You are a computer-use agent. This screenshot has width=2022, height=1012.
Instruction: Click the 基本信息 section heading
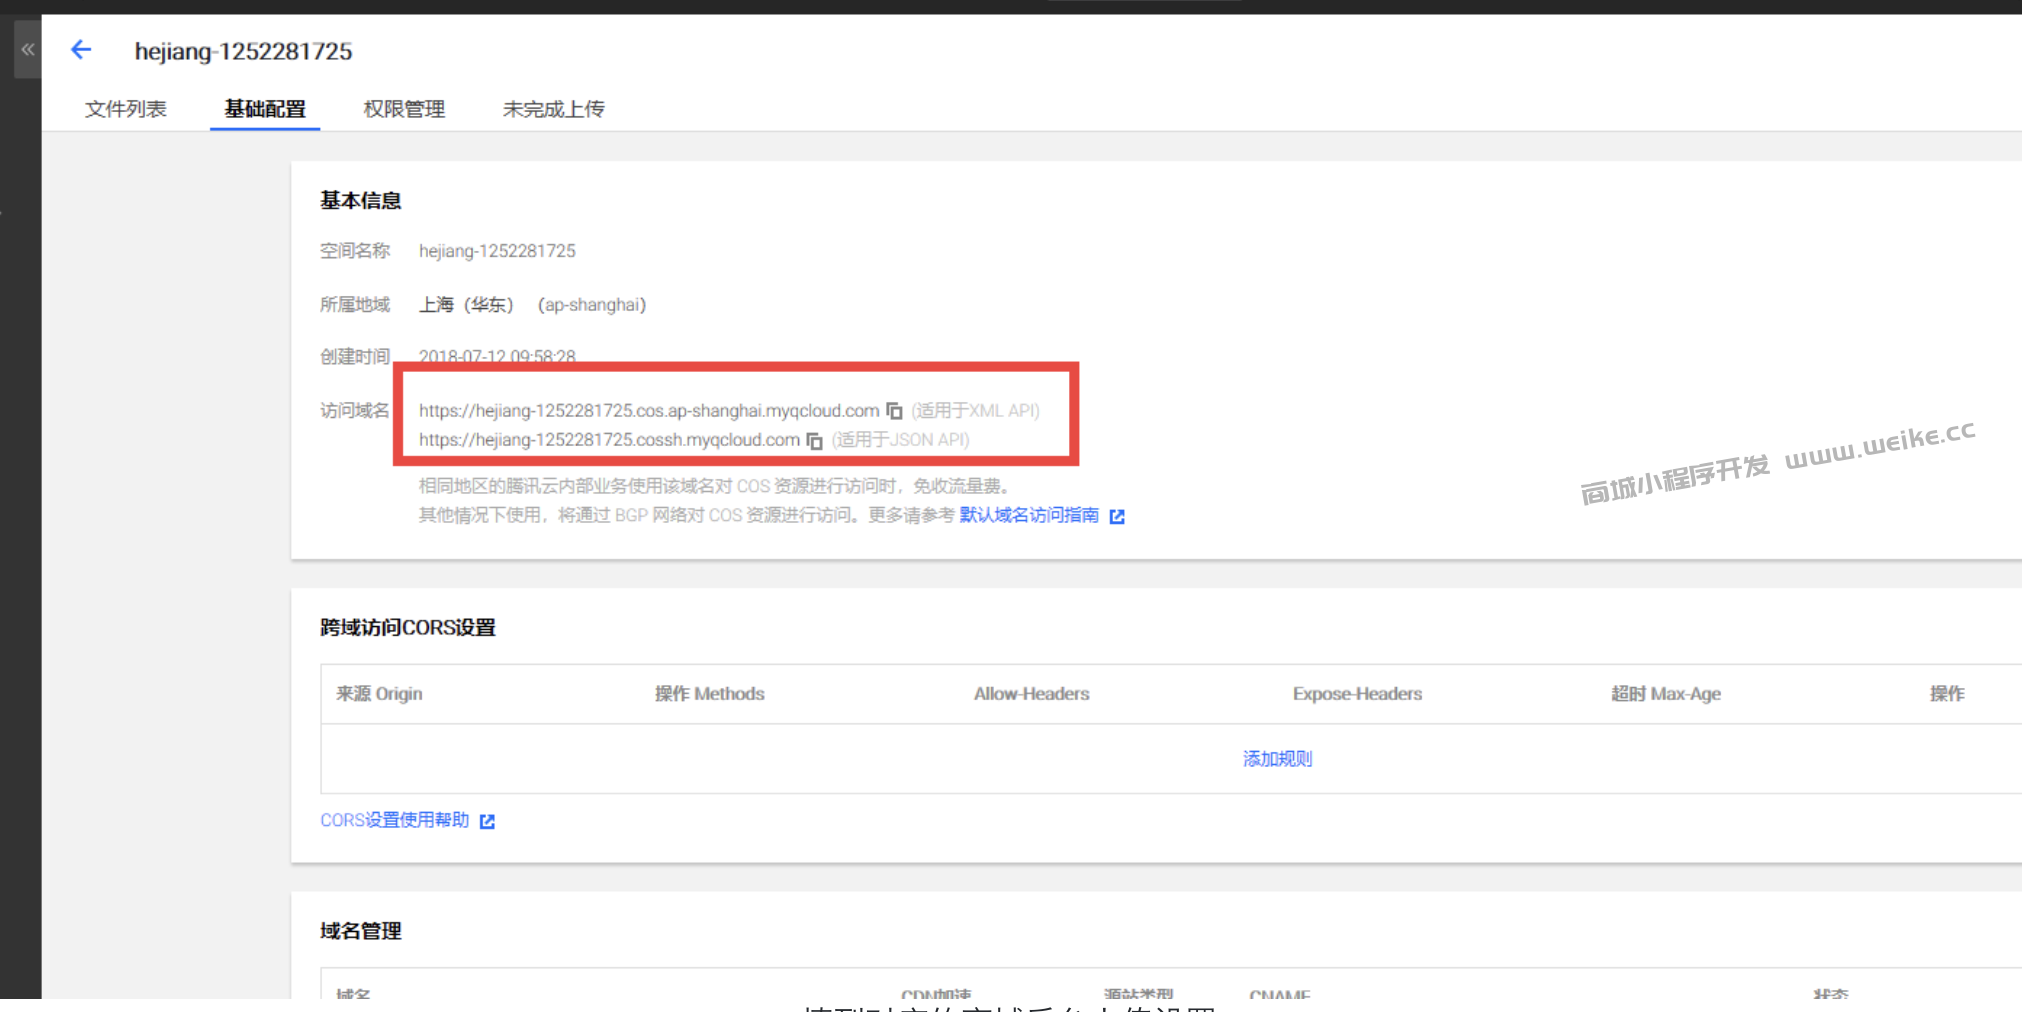click(x=360, y=201)
